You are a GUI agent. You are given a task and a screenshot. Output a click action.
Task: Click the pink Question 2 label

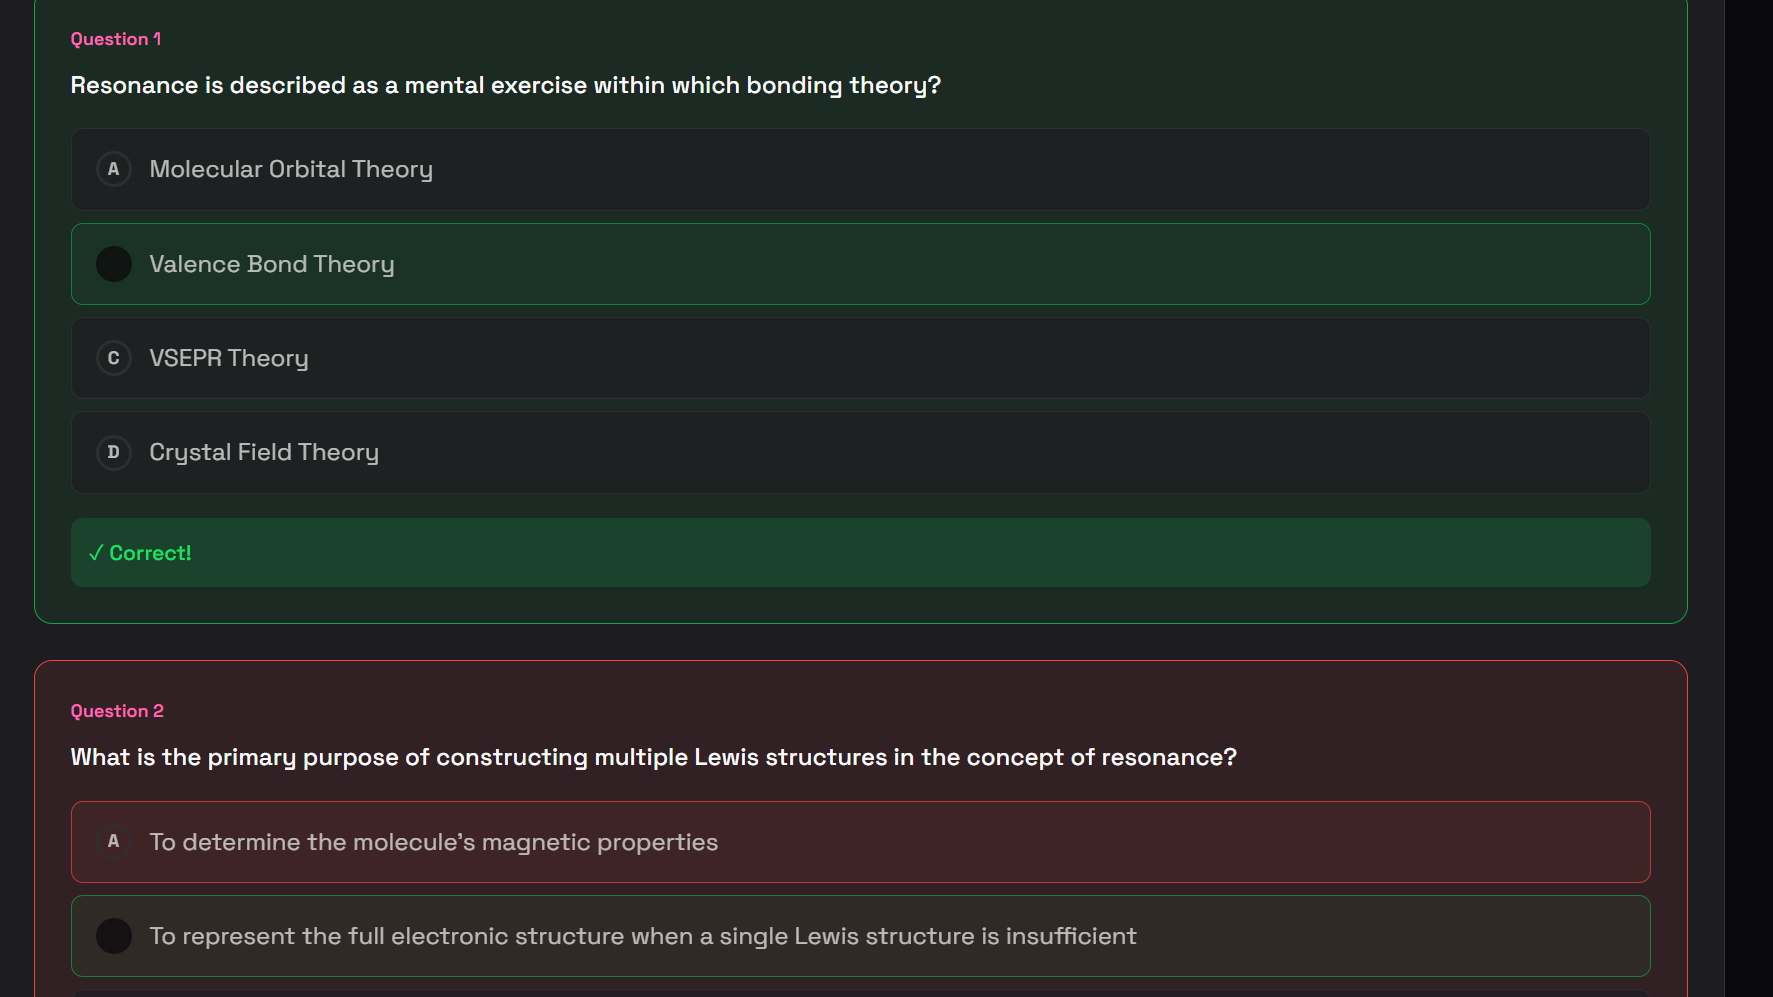tap(117, 711)
